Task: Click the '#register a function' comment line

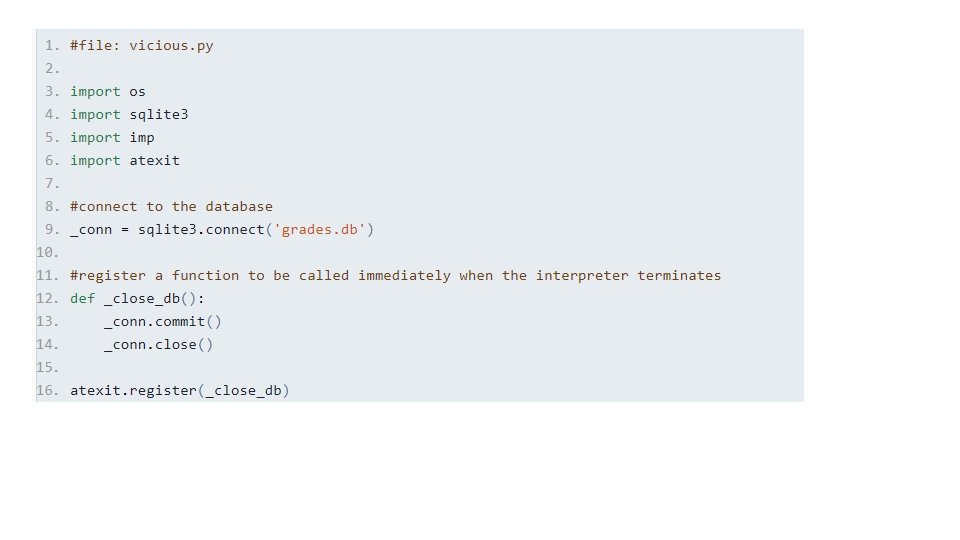Action: click(x=395, y=275)
